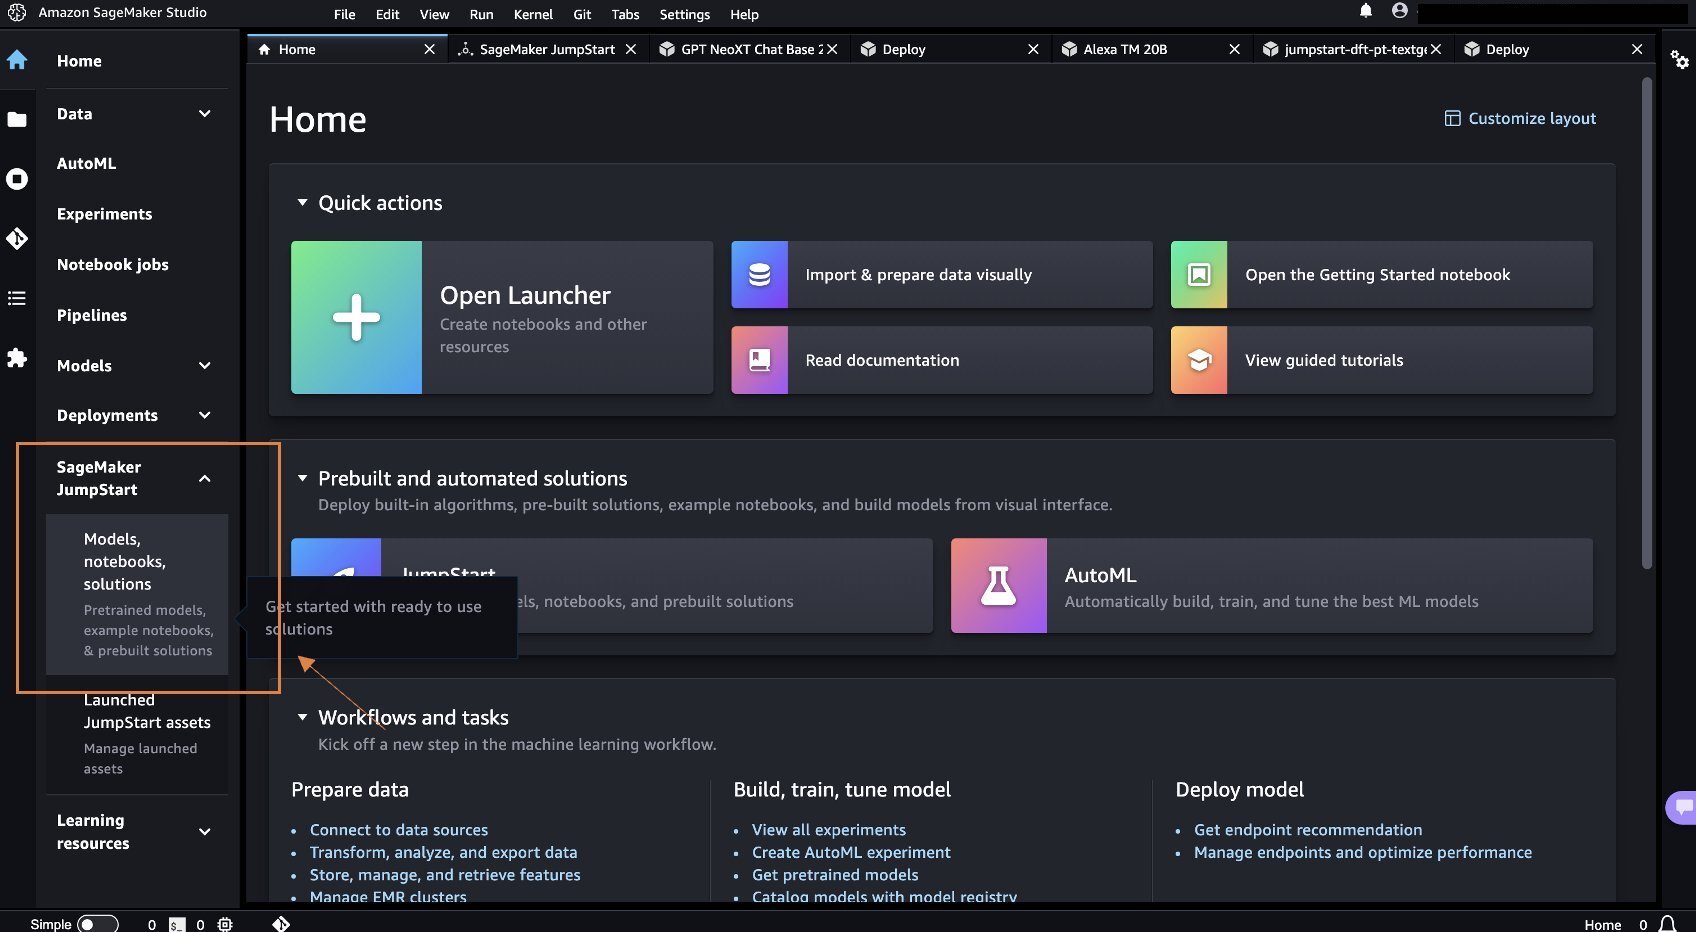This screenshot has height=932, width=1696.
Task: Click the Read documentation card
Action: pyautogui.click(x=942, y=360)
